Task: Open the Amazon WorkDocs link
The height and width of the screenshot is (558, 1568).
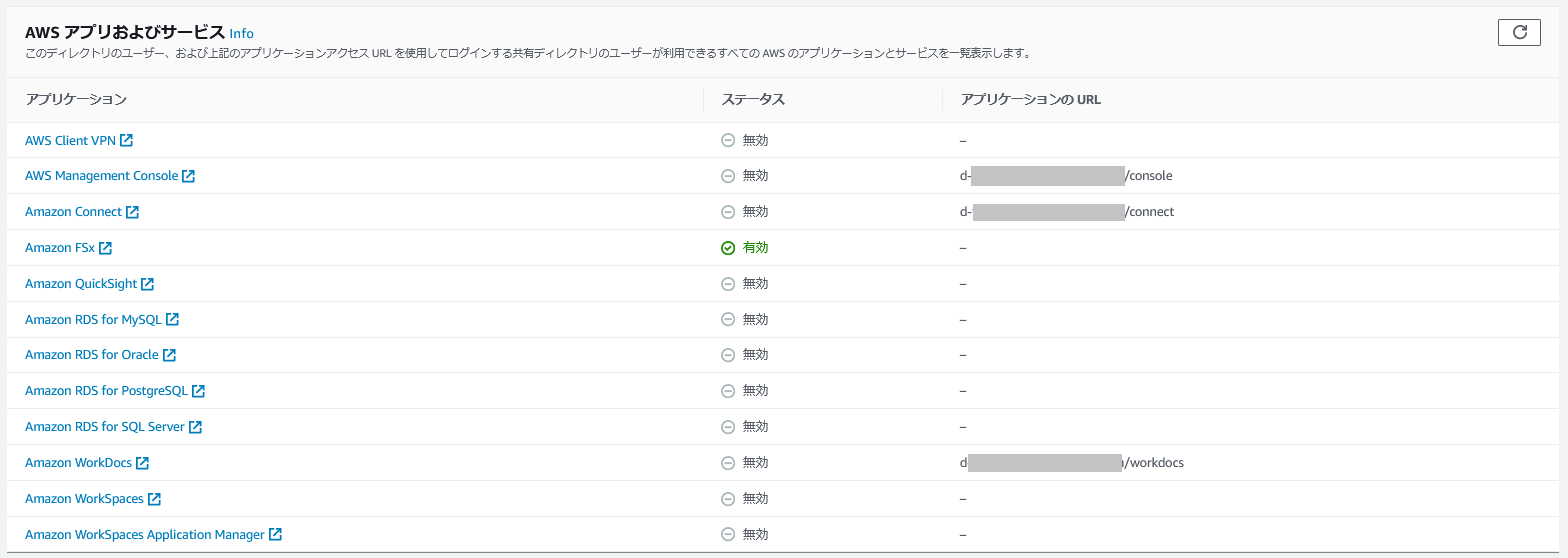Action: [x=87, y=463]
